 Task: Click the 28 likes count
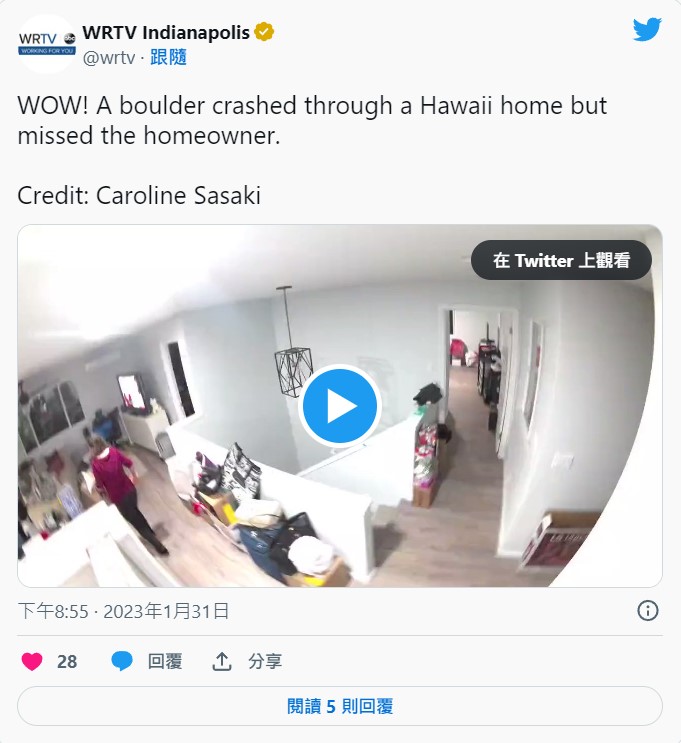[x=67, y=662]
